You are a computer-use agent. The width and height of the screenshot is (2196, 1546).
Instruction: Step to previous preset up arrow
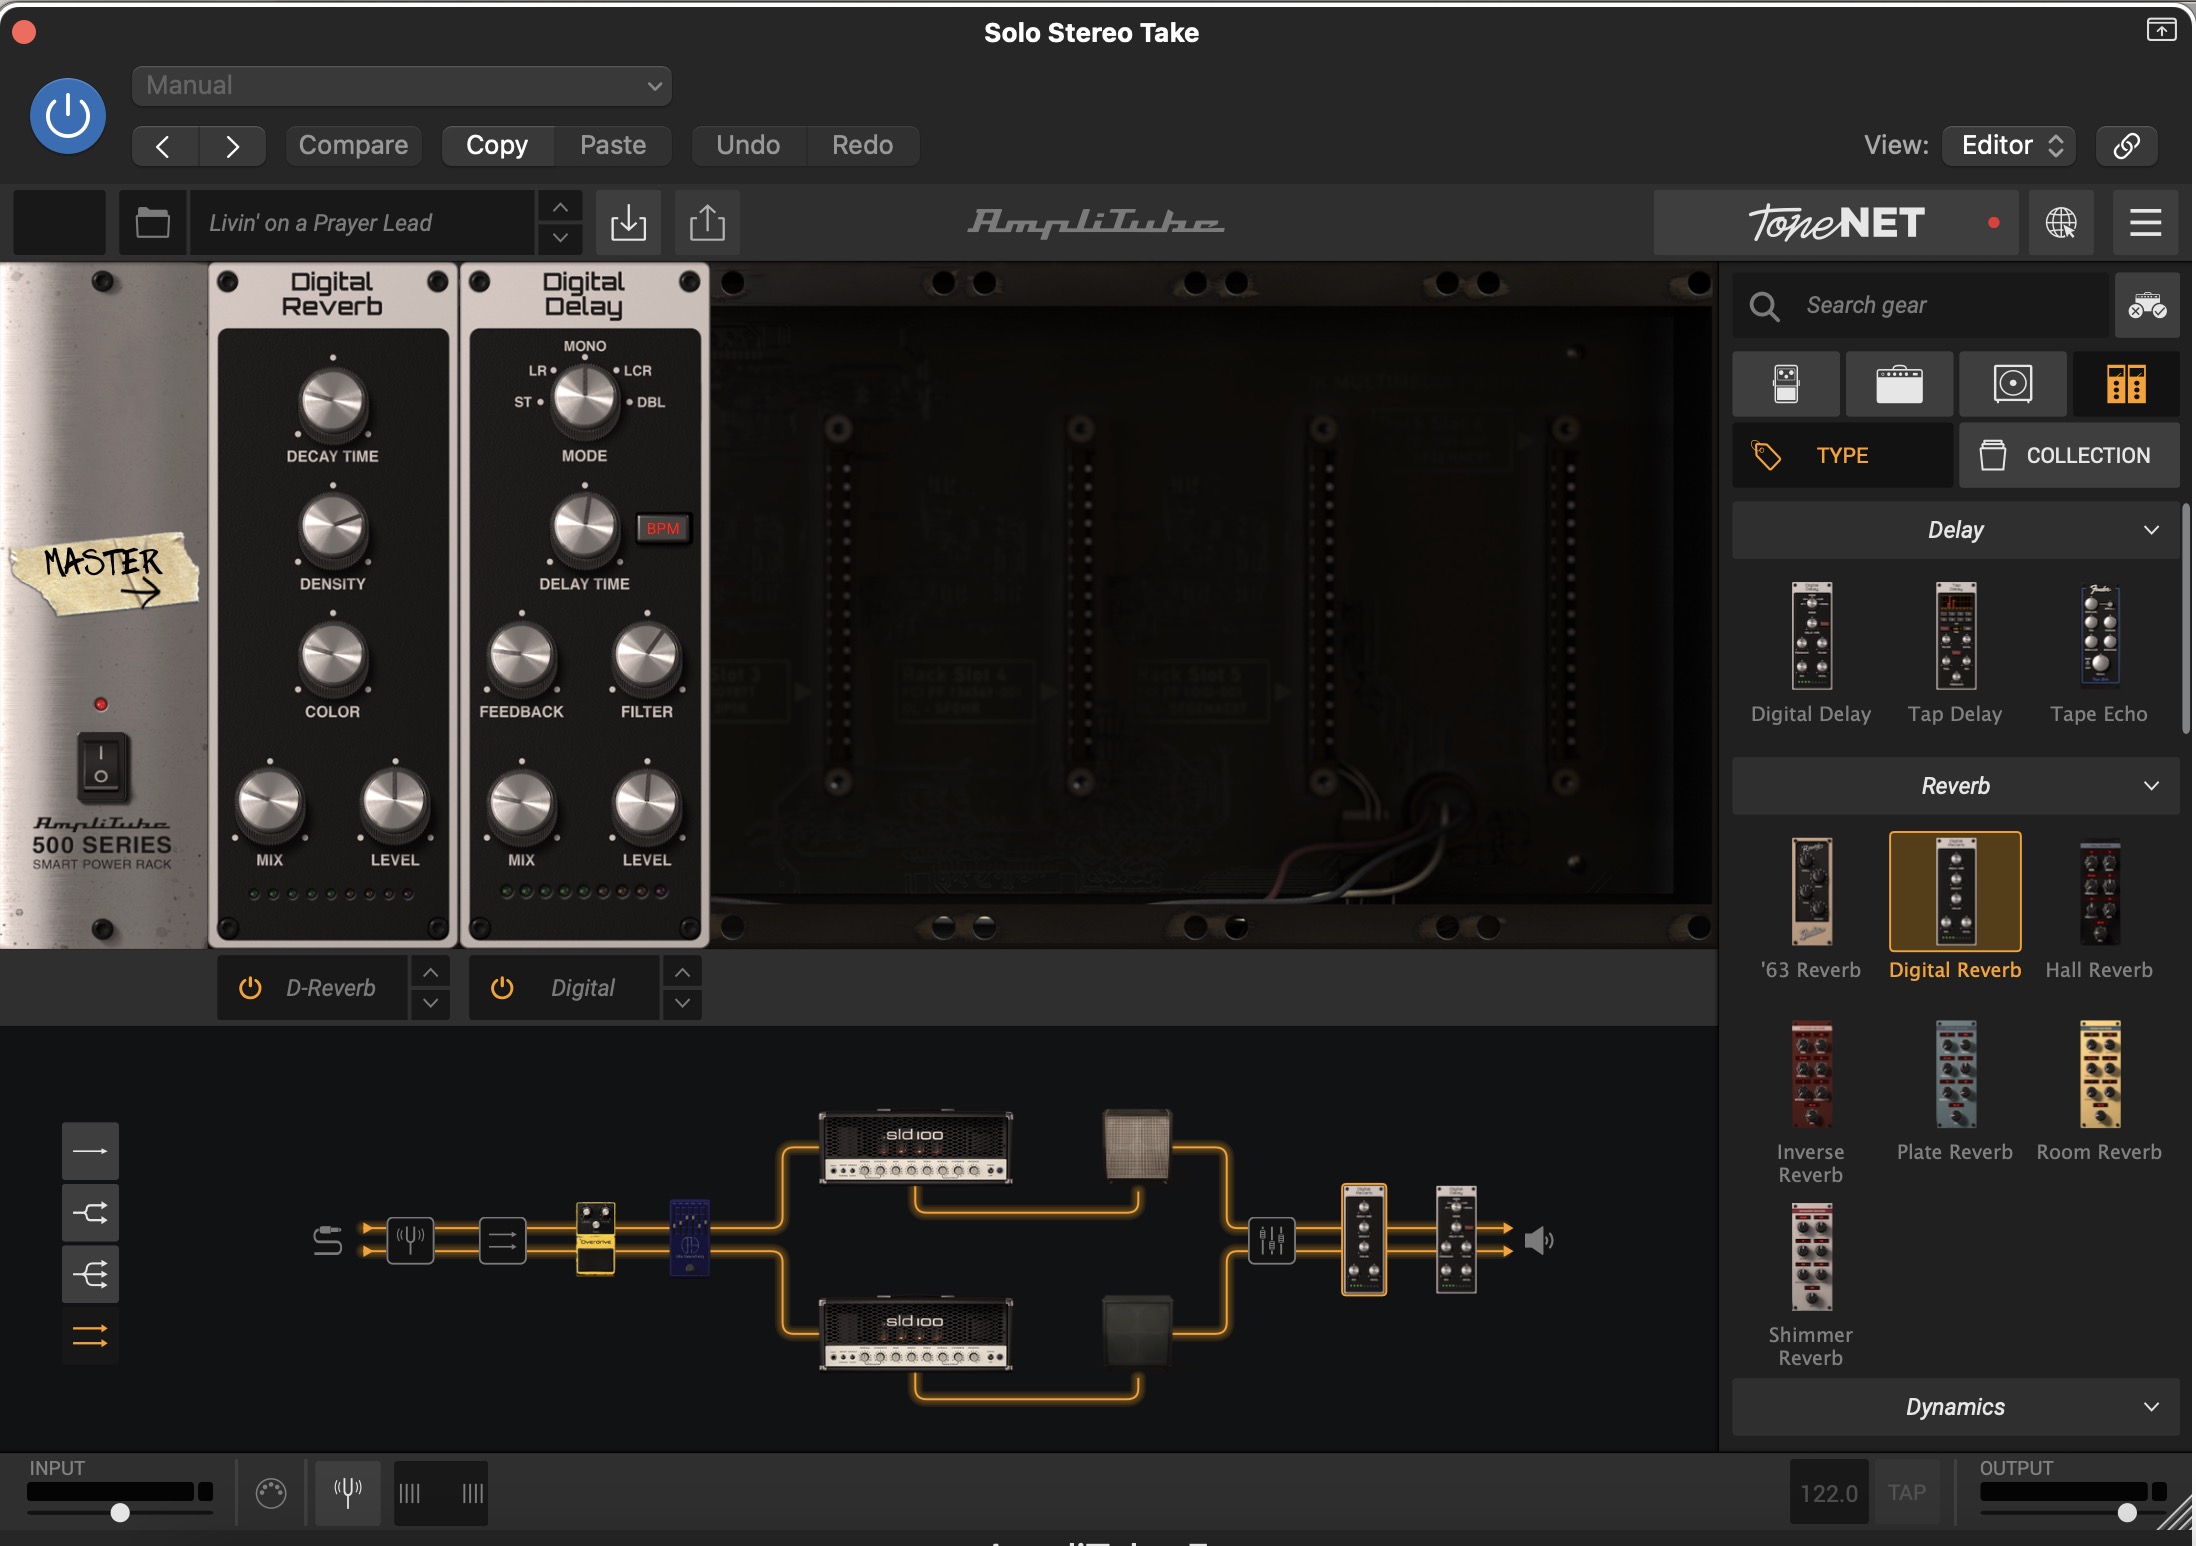[x=560, y=207]
